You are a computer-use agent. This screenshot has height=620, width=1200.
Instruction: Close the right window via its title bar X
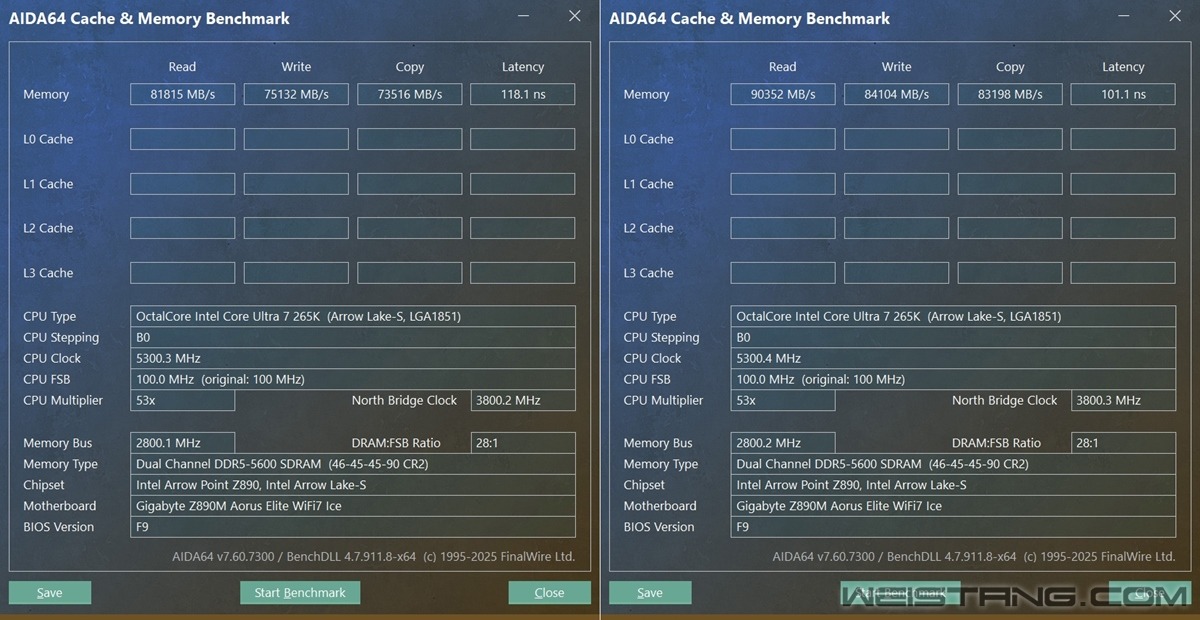tap(1174, 16)
